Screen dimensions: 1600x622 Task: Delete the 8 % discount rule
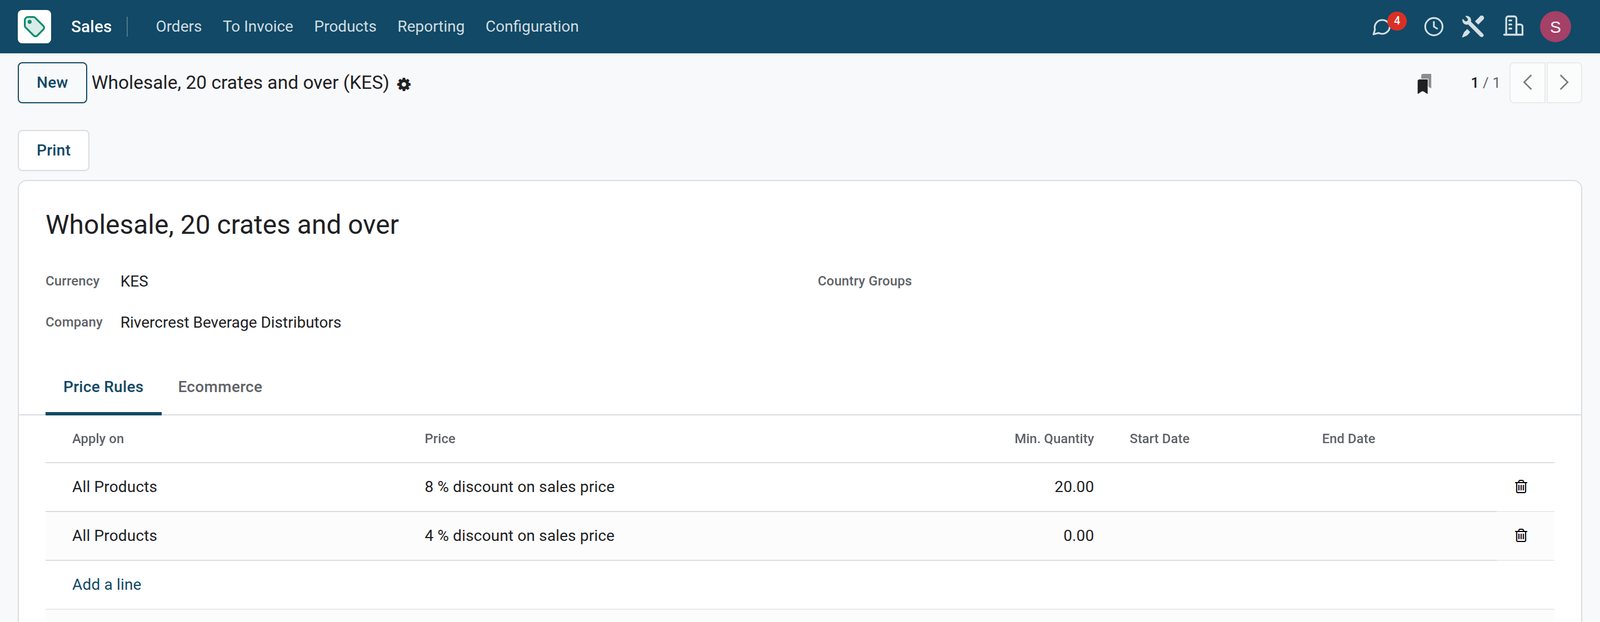coord(1521,487)
